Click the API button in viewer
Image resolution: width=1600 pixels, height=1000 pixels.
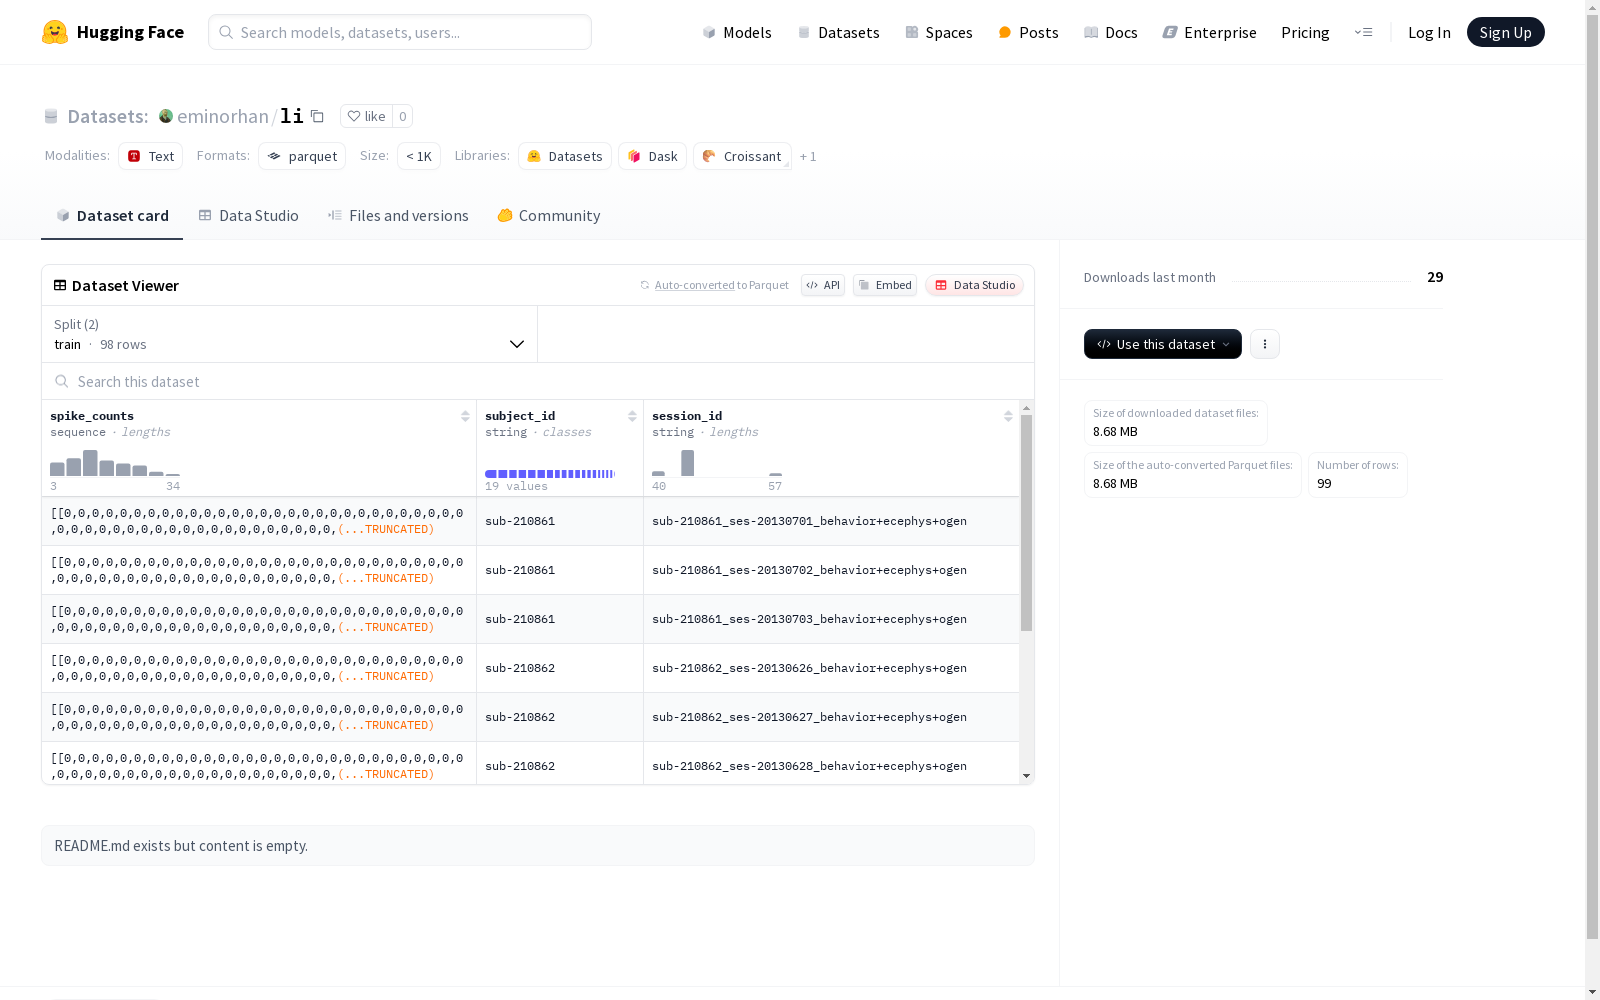823,285
